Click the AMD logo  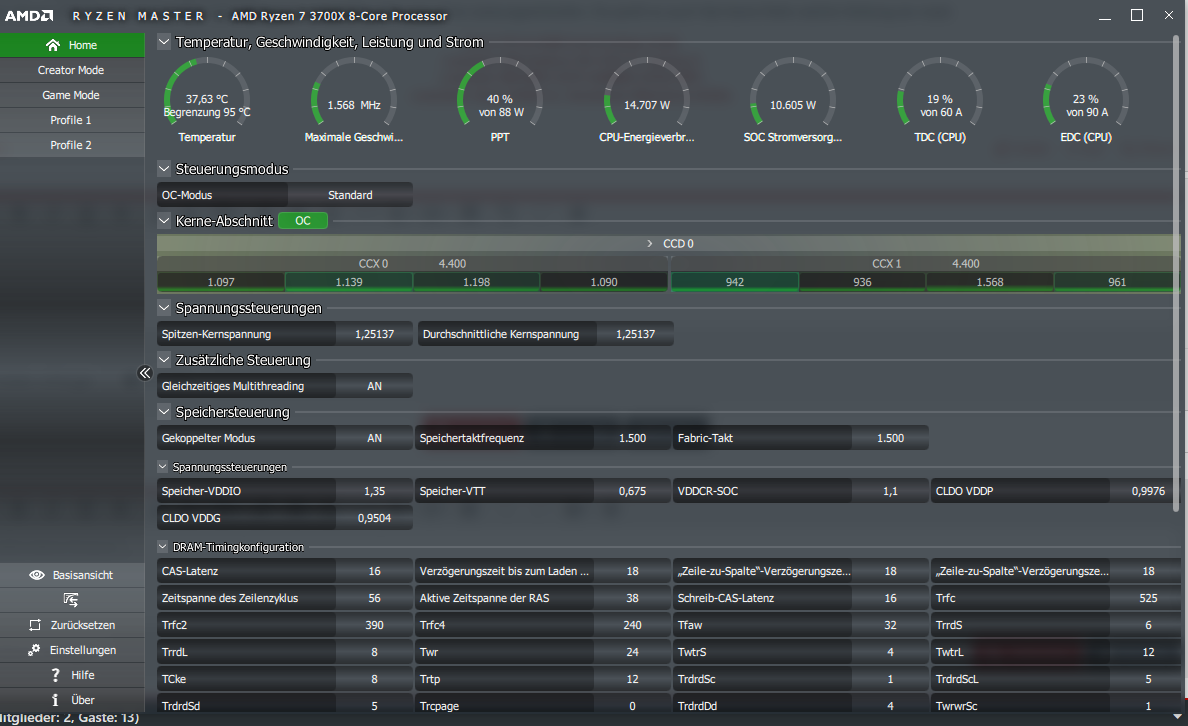pos(29,16)
